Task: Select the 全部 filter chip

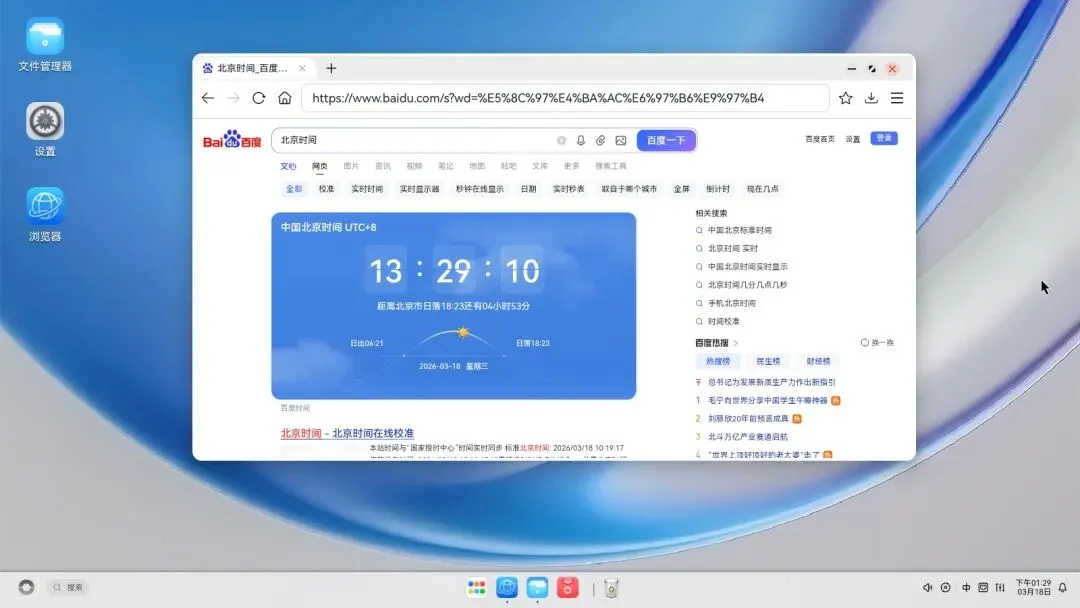Action: pyautogui.click(x=294, y=189)
